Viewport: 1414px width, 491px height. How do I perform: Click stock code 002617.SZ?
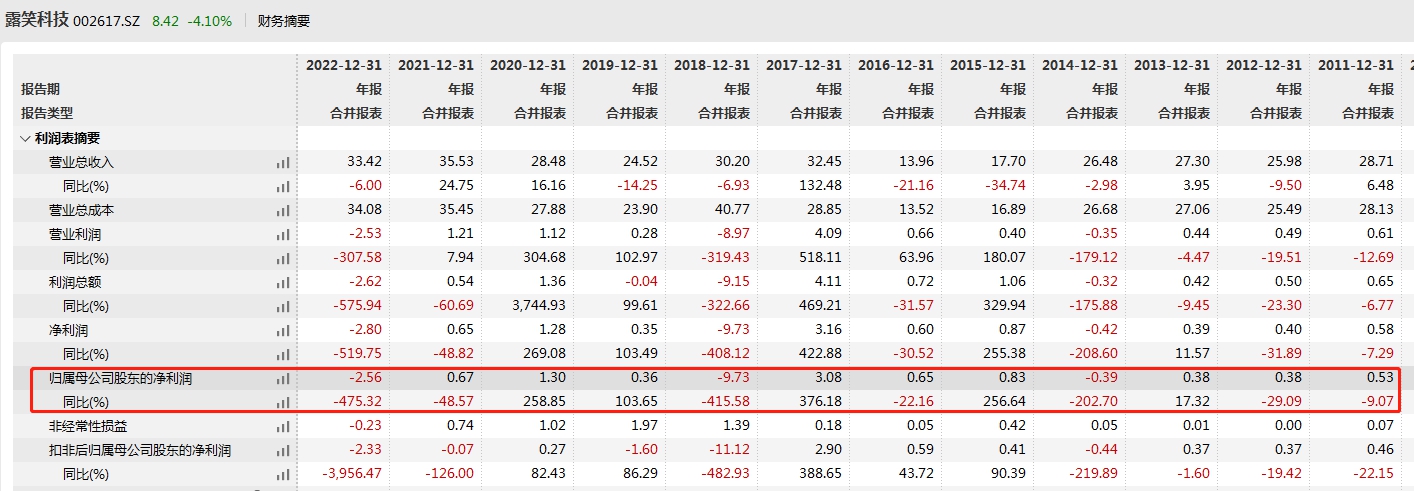click(x=106, y=20)
